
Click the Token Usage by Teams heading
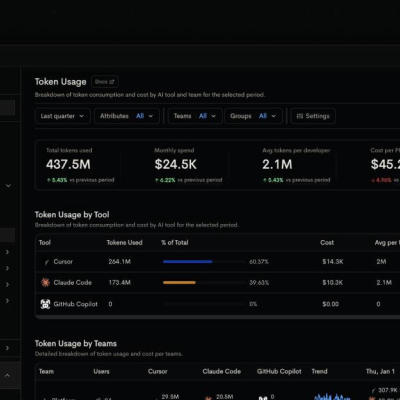click(x=76, y=344)
